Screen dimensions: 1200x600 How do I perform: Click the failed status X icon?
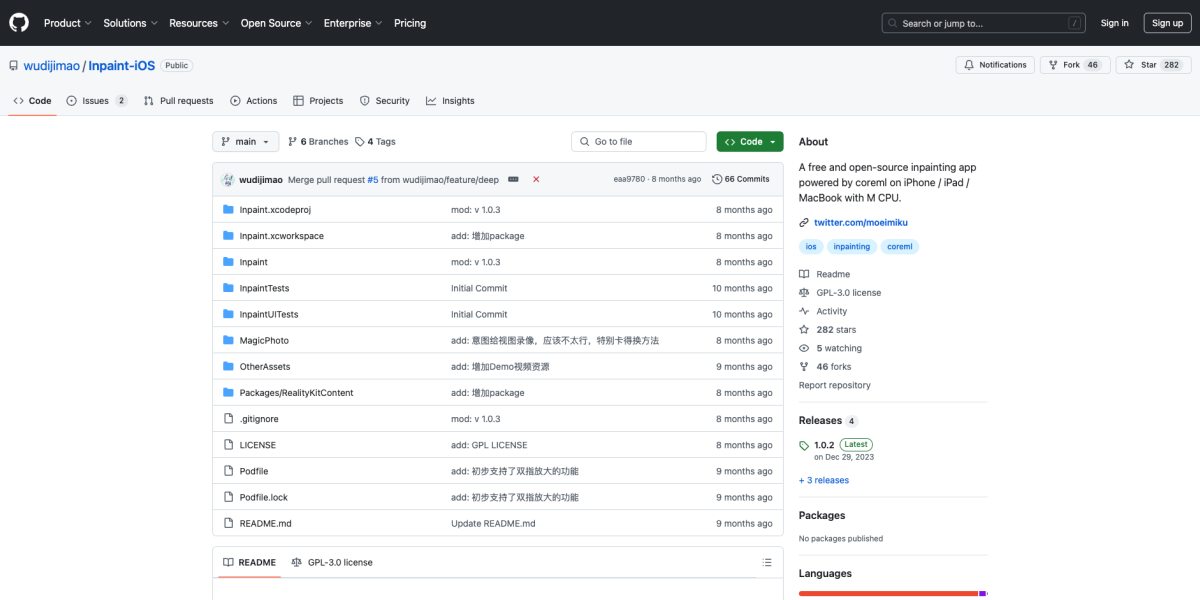pyautogui.click(x=536, y=179)
